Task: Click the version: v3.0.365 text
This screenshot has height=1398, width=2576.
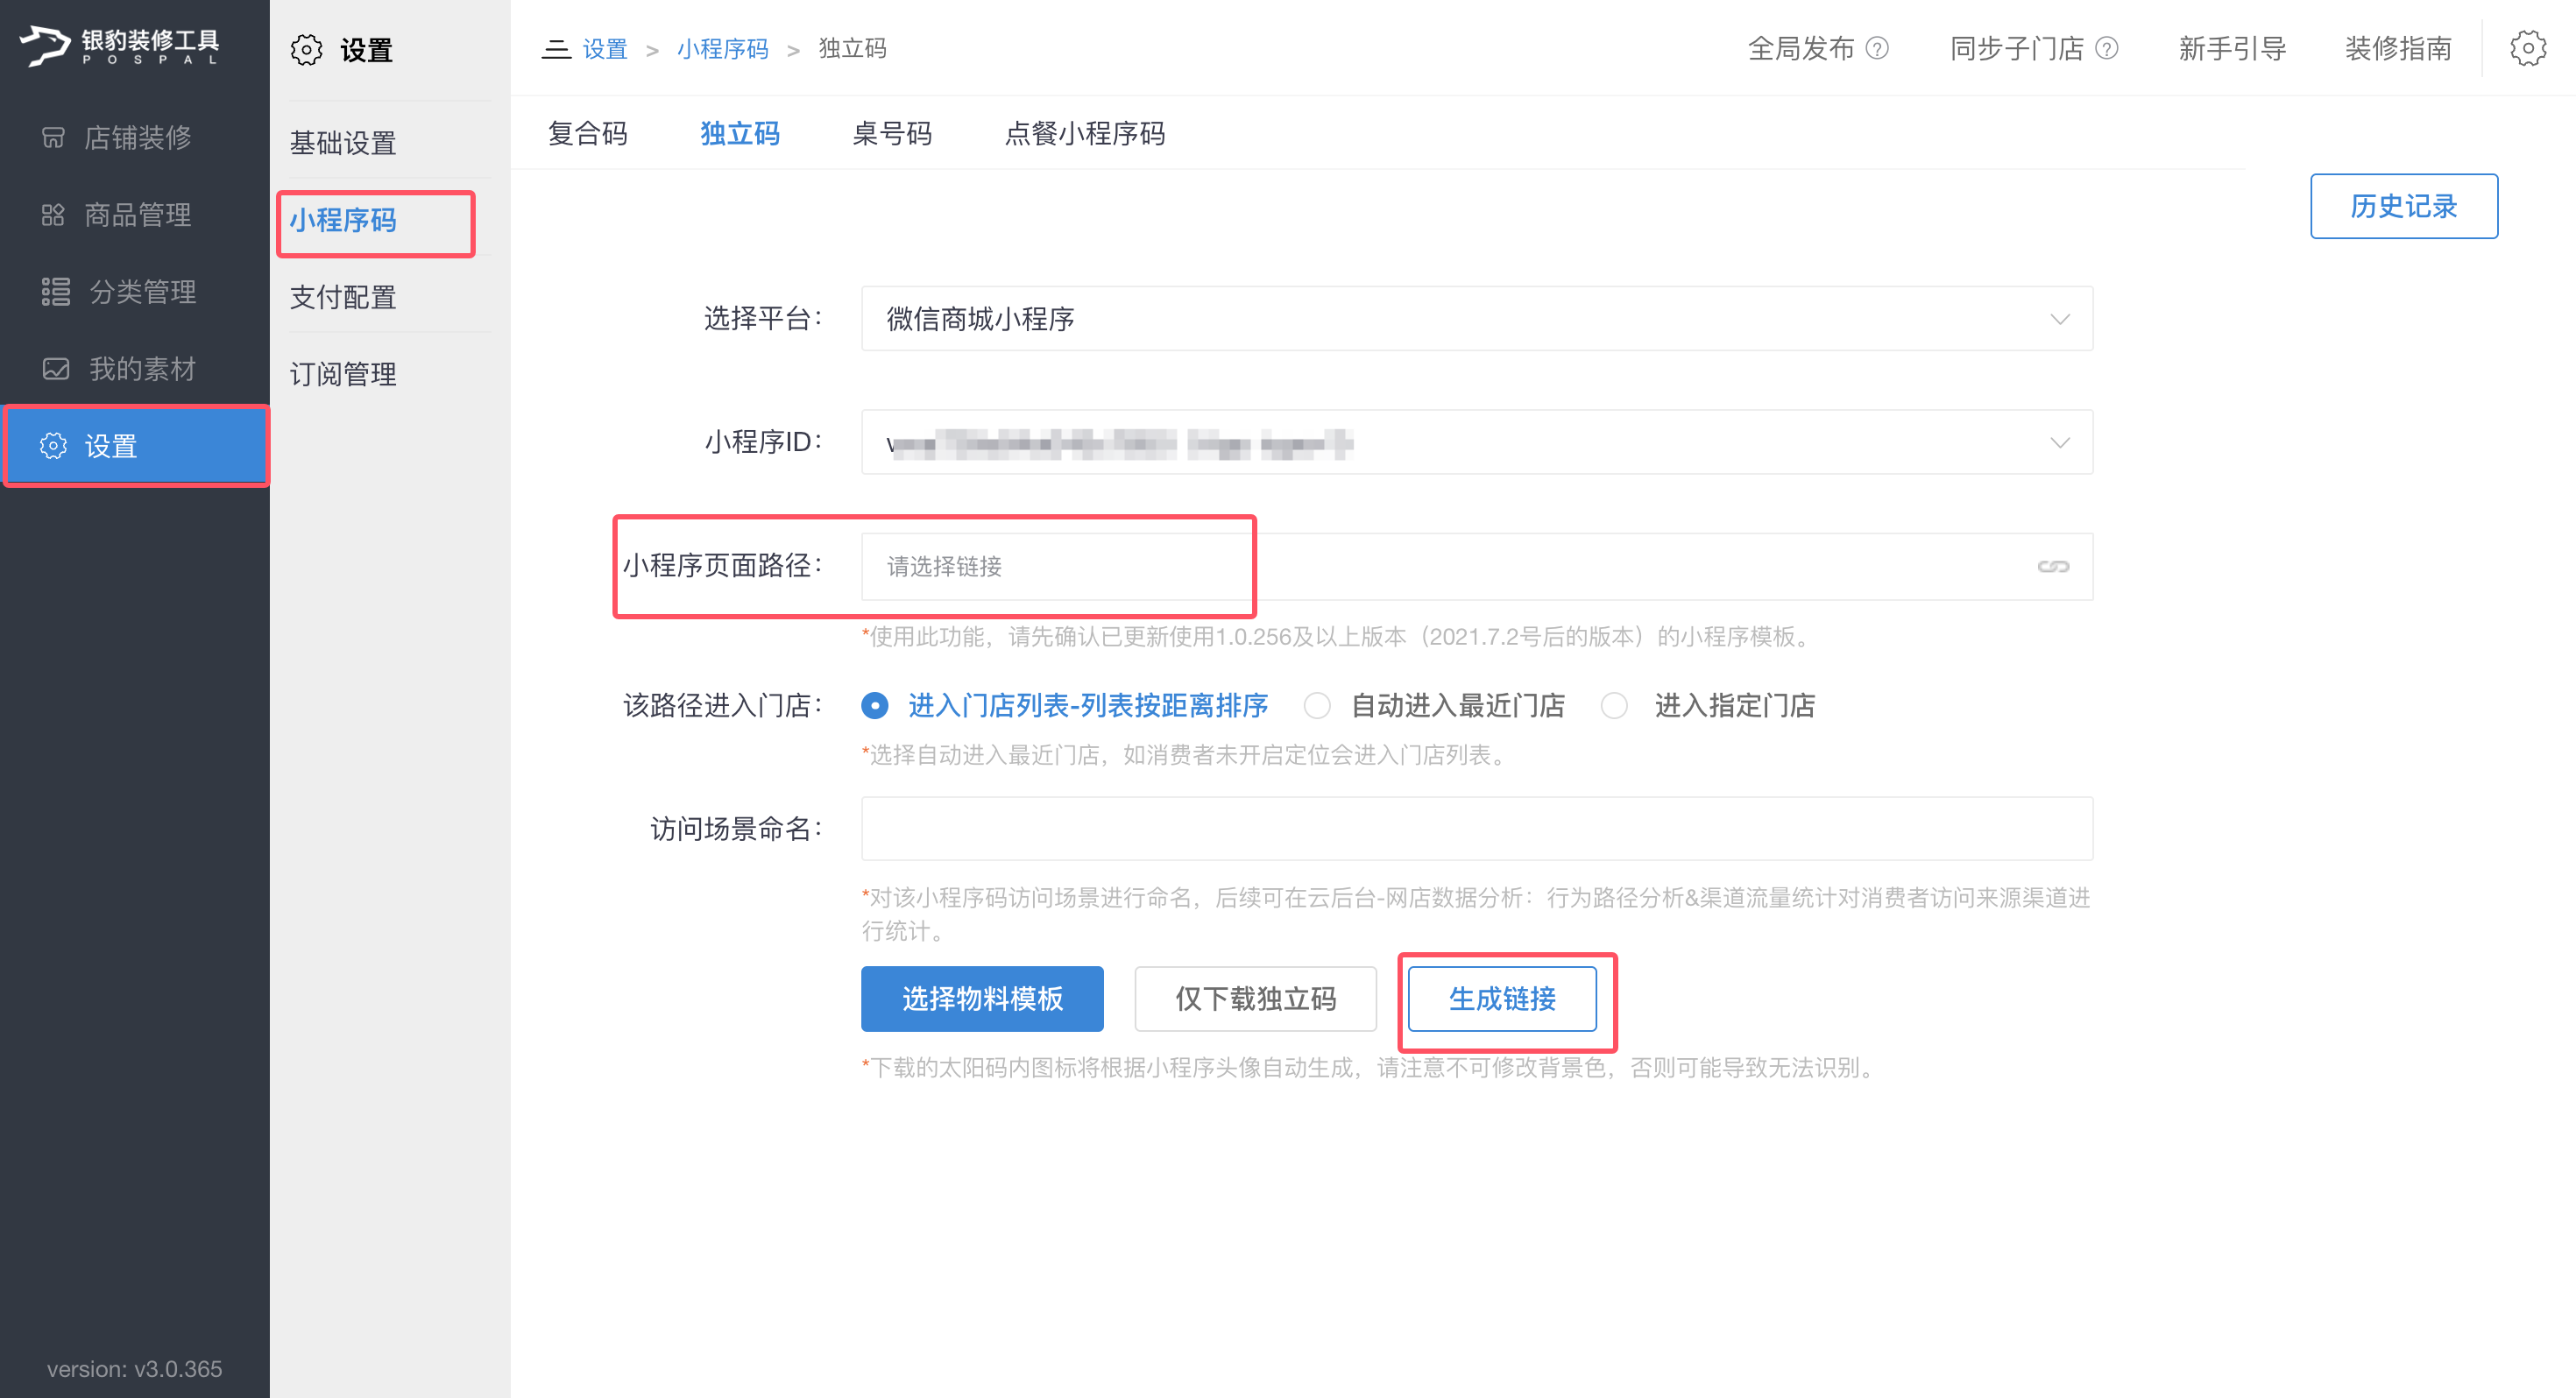Action: [x=134, y=1369]
